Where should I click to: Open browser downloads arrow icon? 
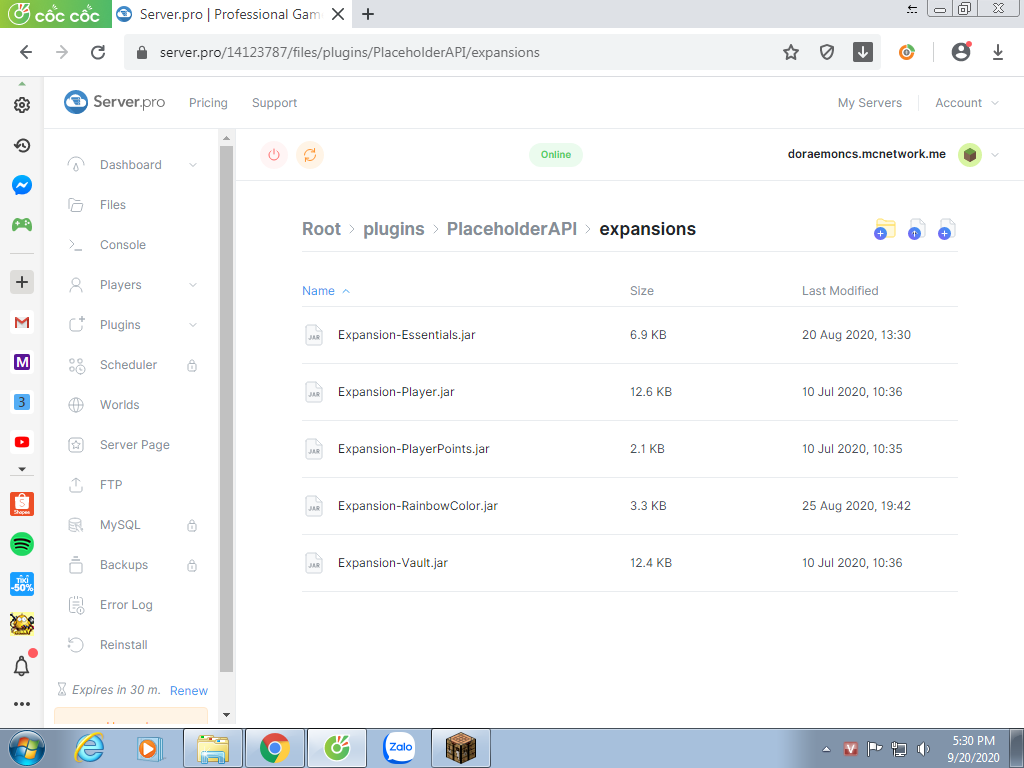997,52
